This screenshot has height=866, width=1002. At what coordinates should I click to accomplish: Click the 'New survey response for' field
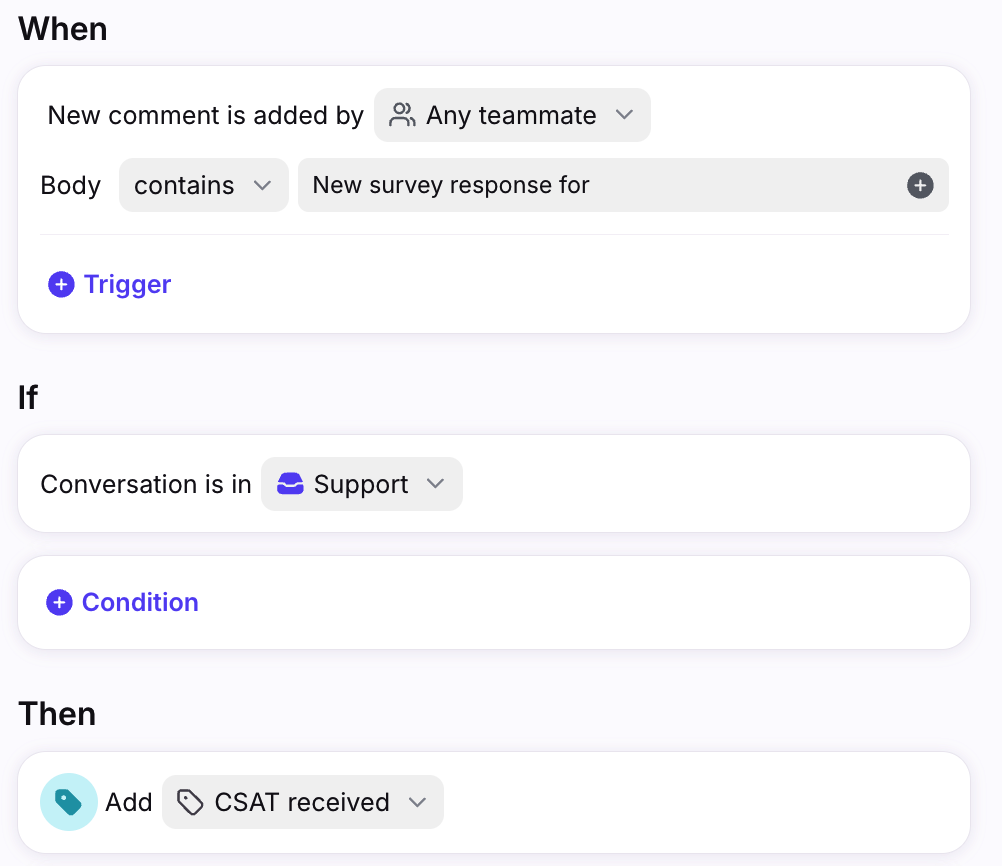[623, 185]
